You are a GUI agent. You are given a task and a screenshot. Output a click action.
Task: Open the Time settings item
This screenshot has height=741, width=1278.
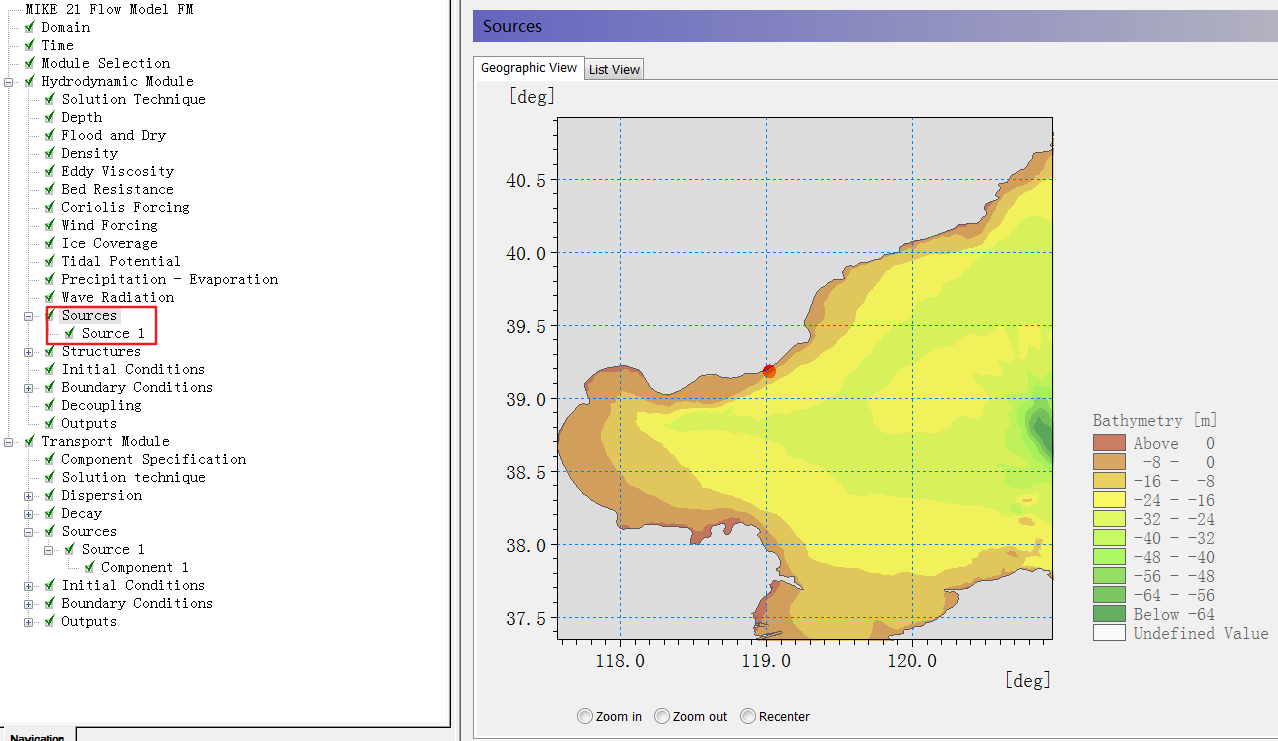[x=57, y=45]
